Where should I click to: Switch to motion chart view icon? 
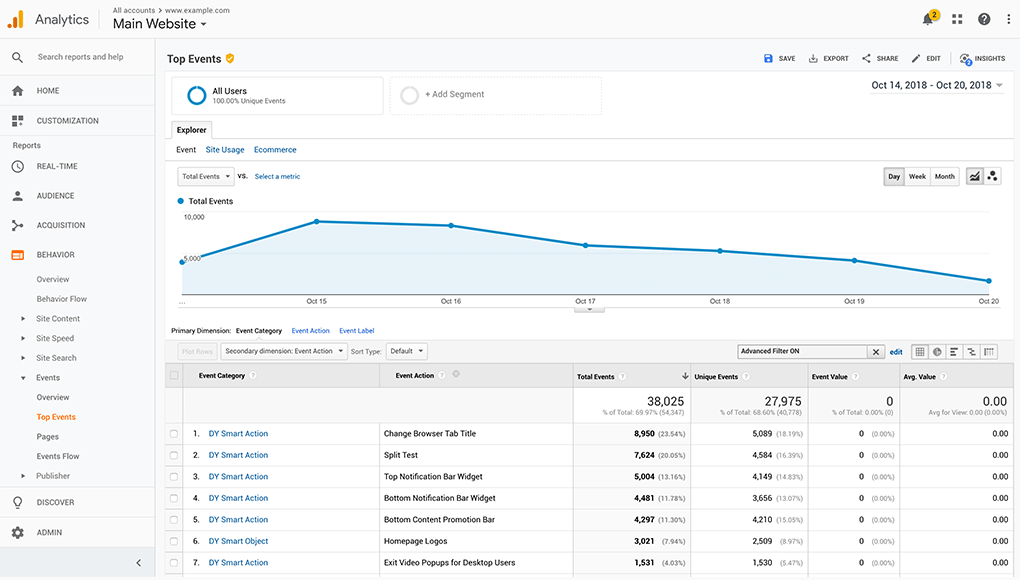[x=992, y=176]
